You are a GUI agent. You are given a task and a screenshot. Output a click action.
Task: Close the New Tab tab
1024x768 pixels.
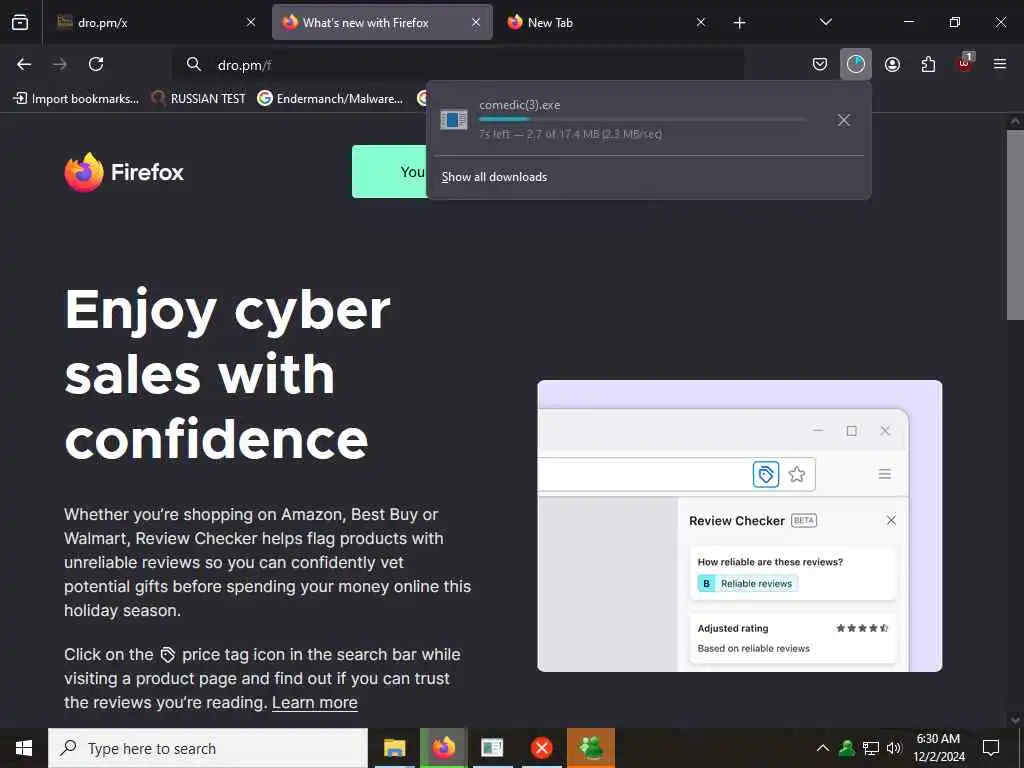click(701, 22)
